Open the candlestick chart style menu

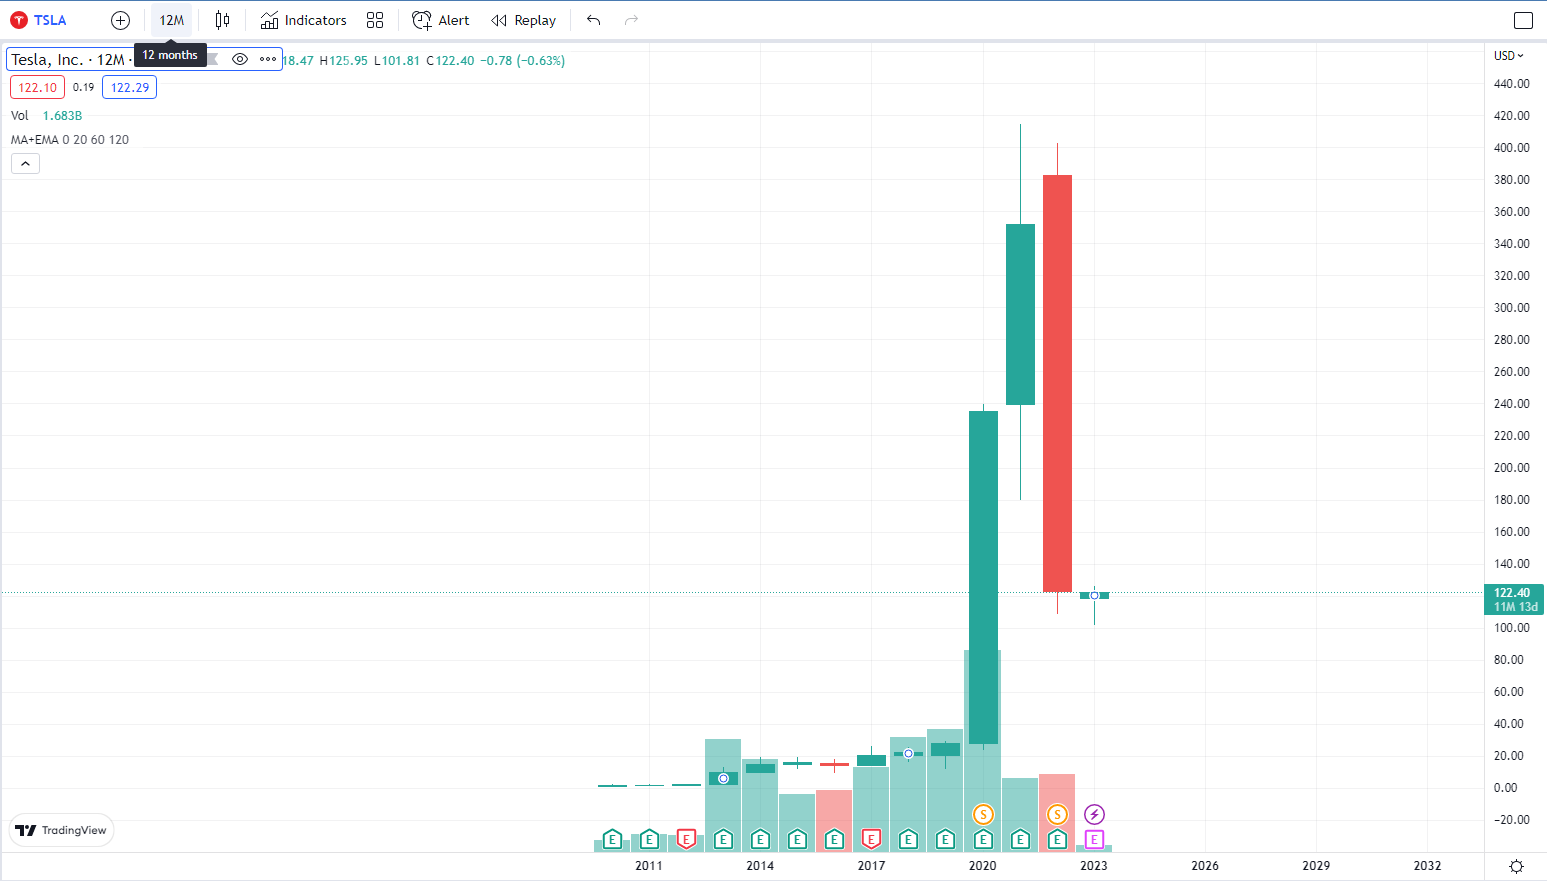point(222,20)
